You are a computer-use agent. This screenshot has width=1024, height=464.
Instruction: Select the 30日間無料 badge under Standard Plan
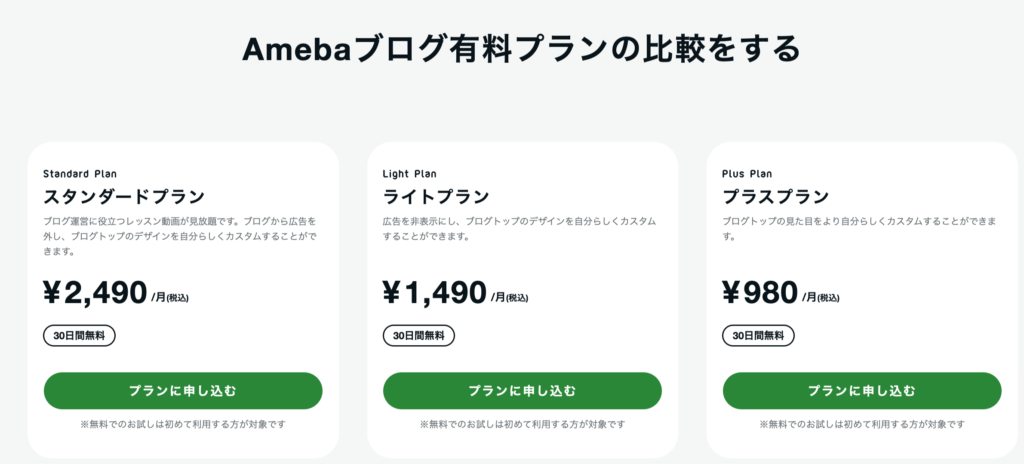coord(79,336)
